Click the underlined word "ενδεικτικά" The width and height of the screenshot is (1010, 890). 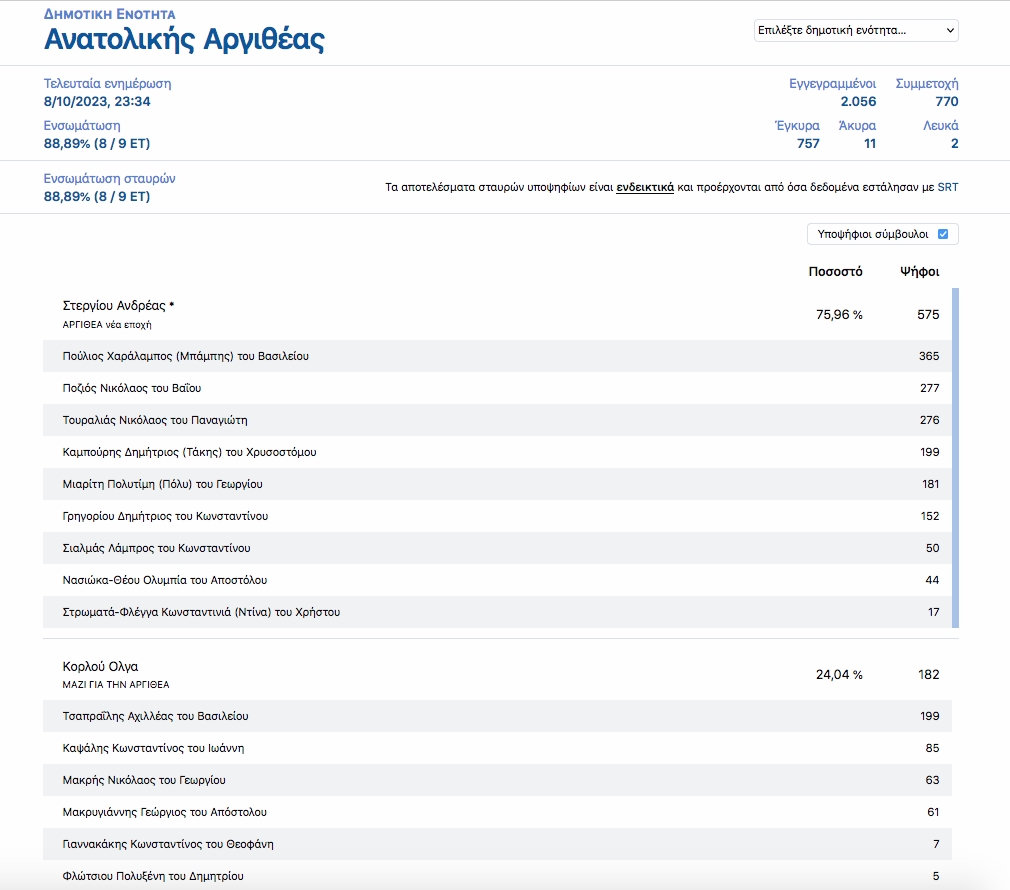pyautogui.click(x=644, y=187)
